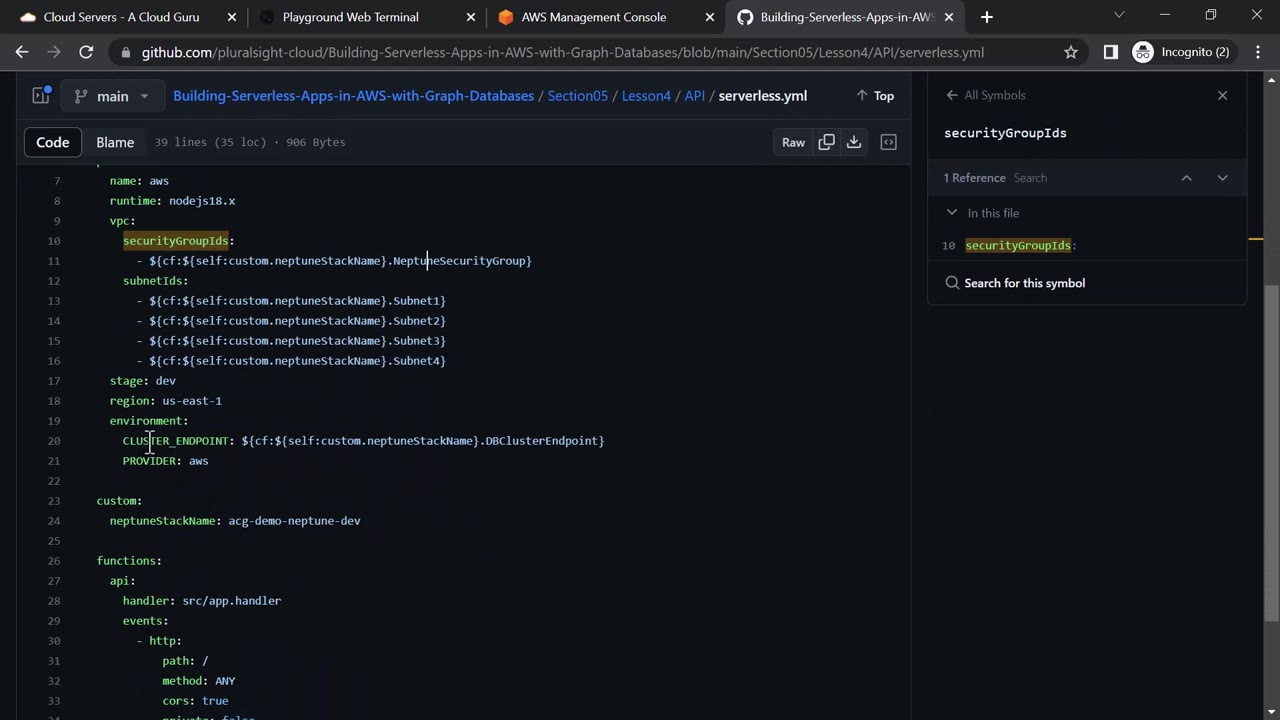Image resolution: width=1280 pixels, height=720 pixels.
Task: Jump to next reference chevron
Action: coord(1222,178)
